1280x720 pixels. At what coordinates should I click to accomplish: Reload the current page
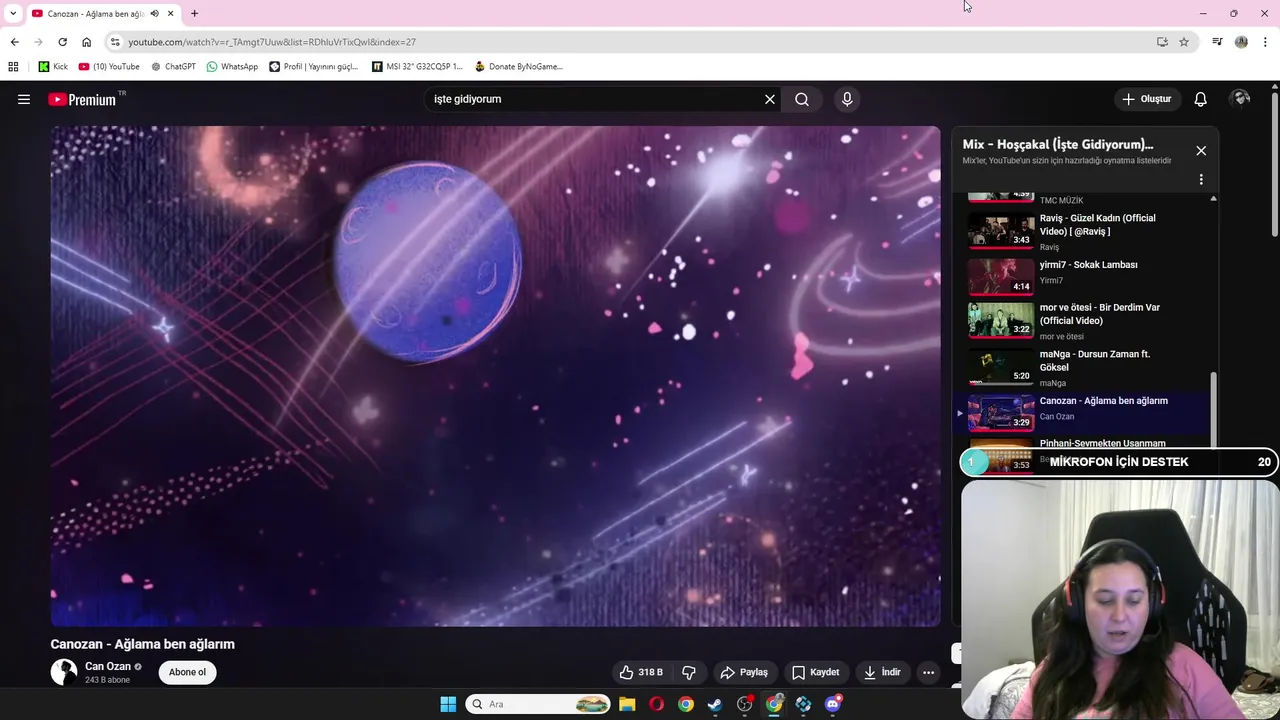pyautogui.click(x=62, y=42)
